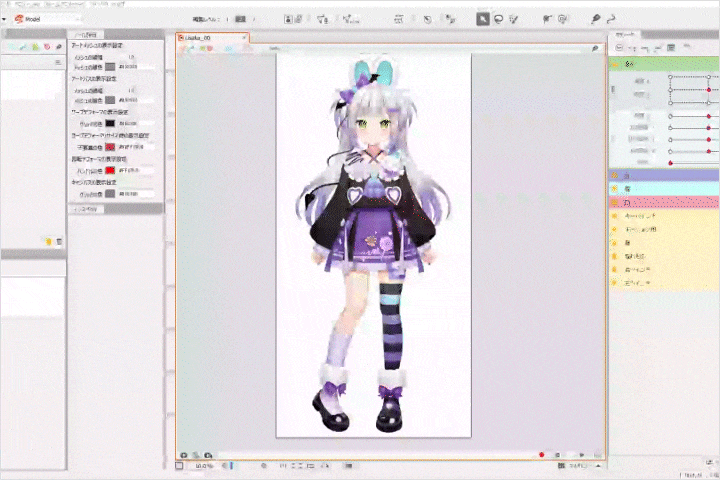This screenshot has width=720, height=480.
Task: Click the play arrow icon under the canvas
Action: [581, 455]
